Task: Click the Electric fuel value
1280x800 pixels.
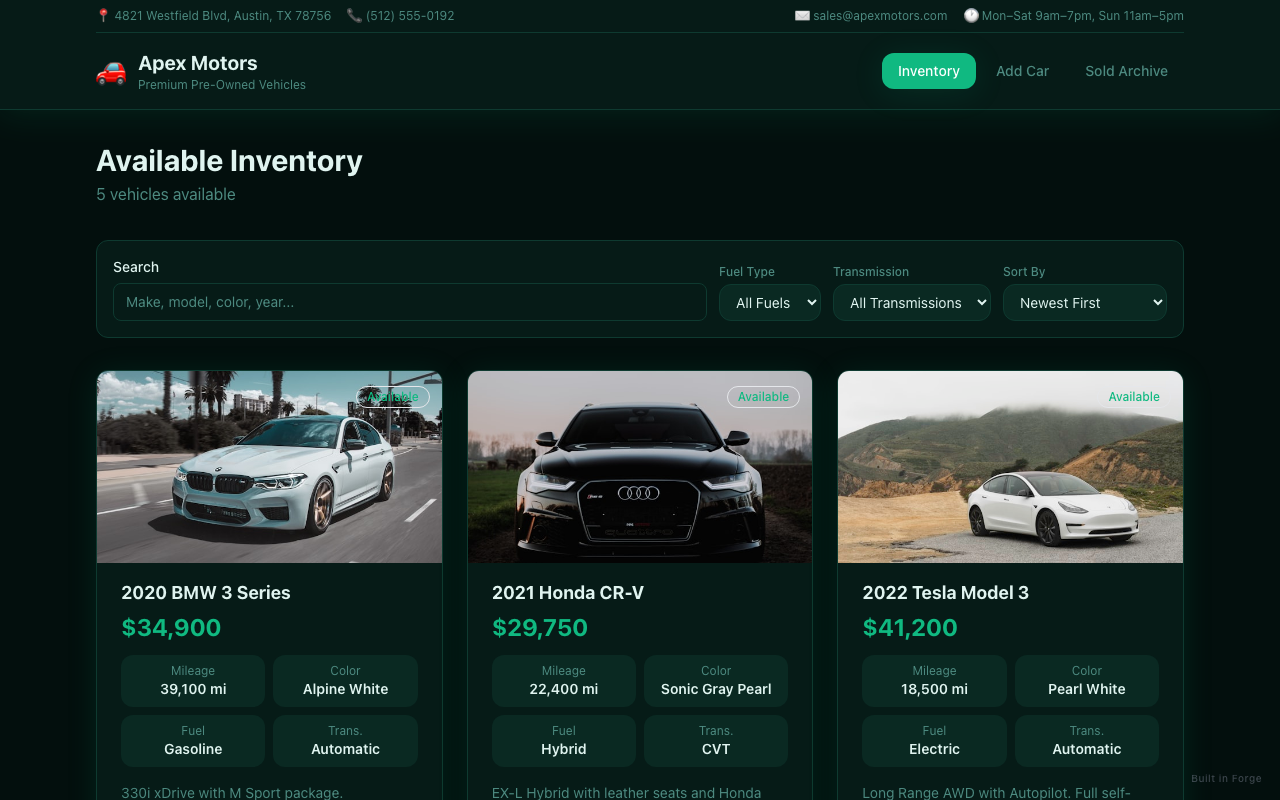Action: (934, 749)
